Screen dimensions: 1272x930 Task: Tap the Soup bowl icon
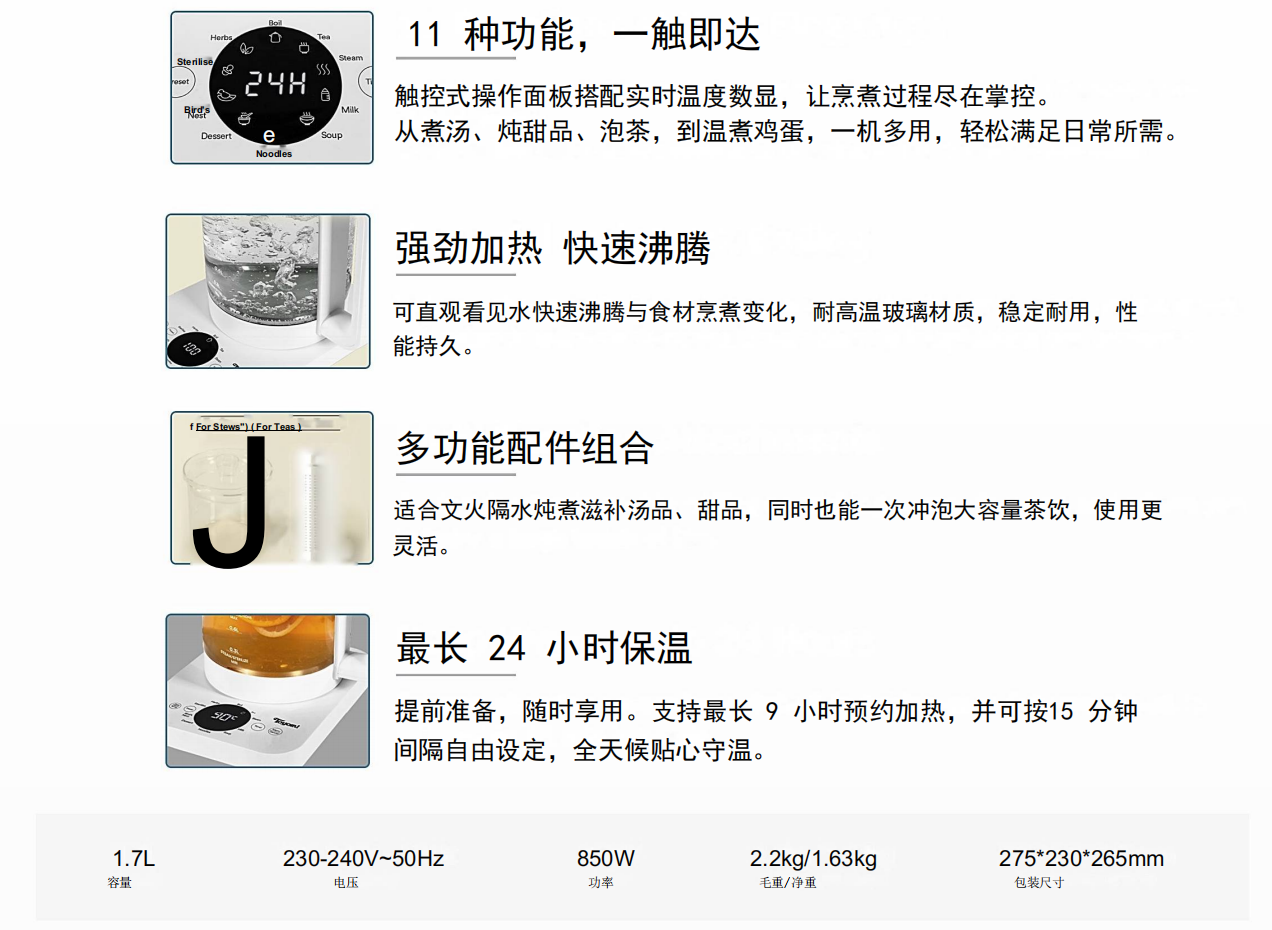(x=307, y=119)
